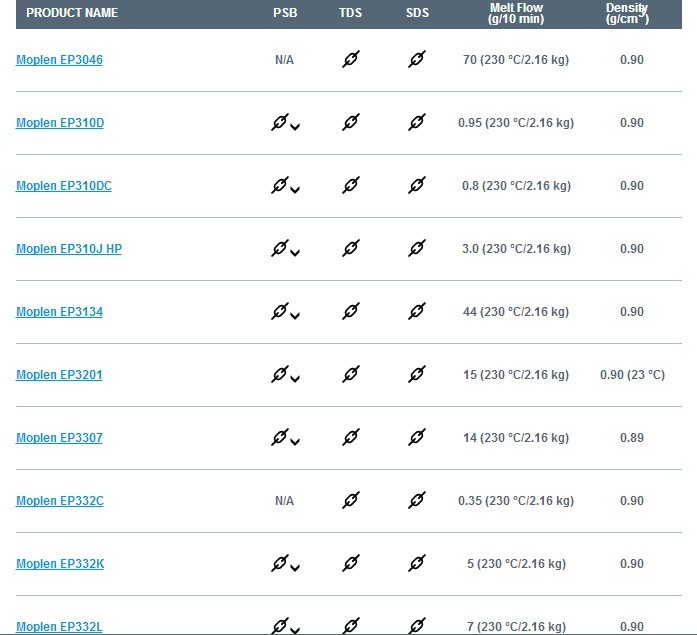Image resolution: width=697 pixels, height=635 pixels.
Task: Expand PSB dropdown arrow for Moplen EP3307
Action: click(295, 442)
